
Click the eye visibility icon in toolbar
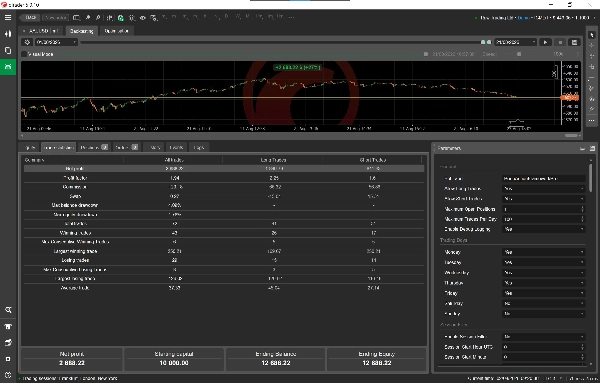[143, 18]
